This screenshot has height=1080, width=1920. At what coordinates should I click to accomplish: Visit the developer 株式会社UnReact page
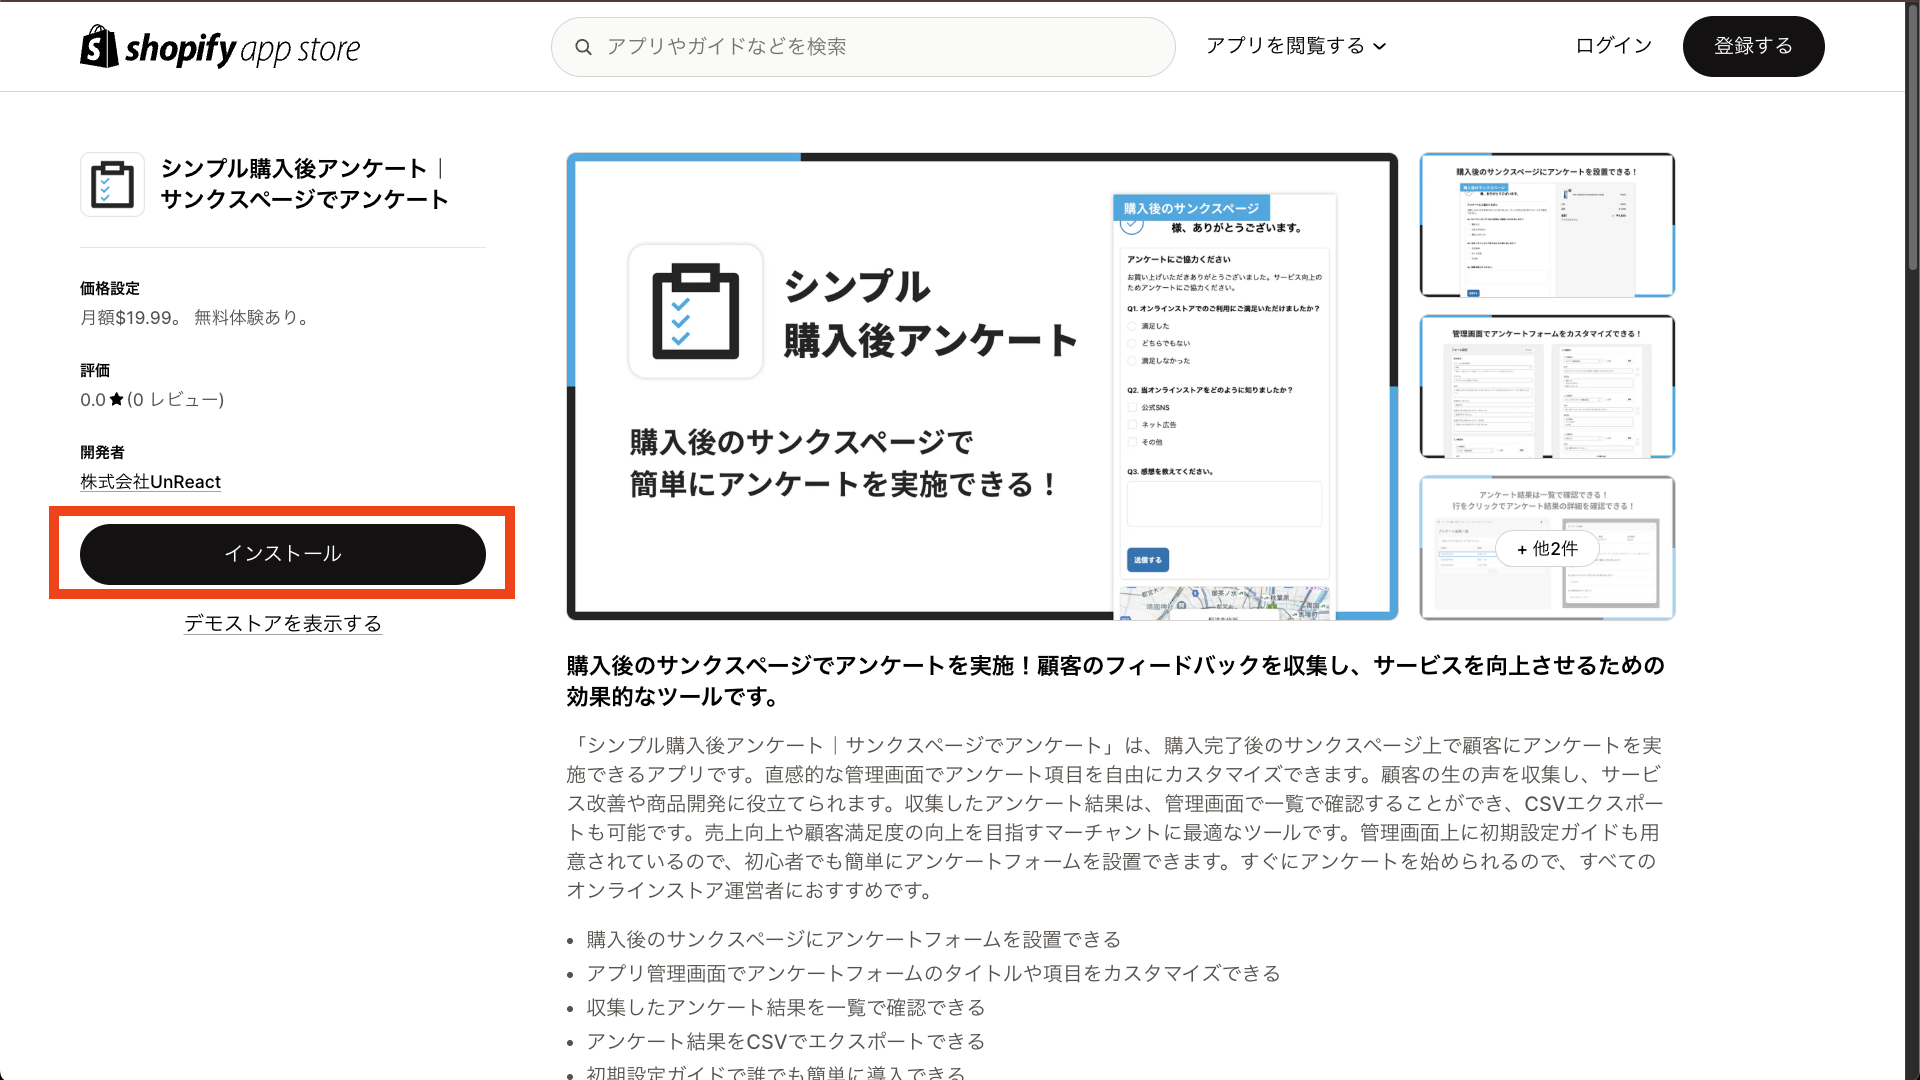(x=150, y=481)
